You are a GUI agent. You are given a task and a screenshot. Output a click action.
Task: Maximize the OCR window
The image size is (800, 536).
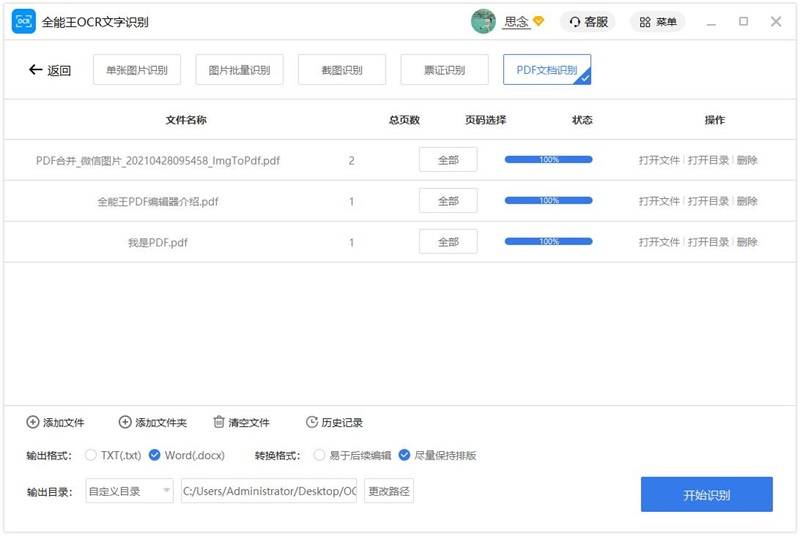743,21
